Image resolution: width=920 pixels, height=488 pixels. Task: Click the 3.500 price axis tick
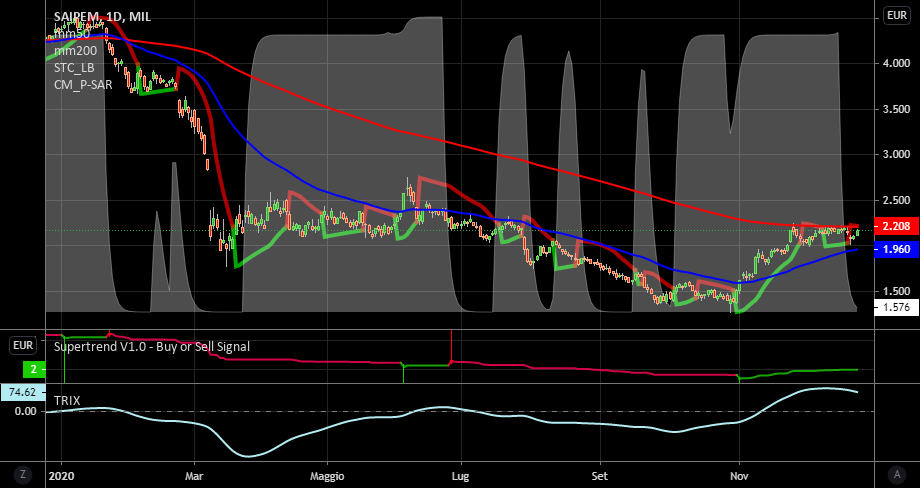pos(897,109)
